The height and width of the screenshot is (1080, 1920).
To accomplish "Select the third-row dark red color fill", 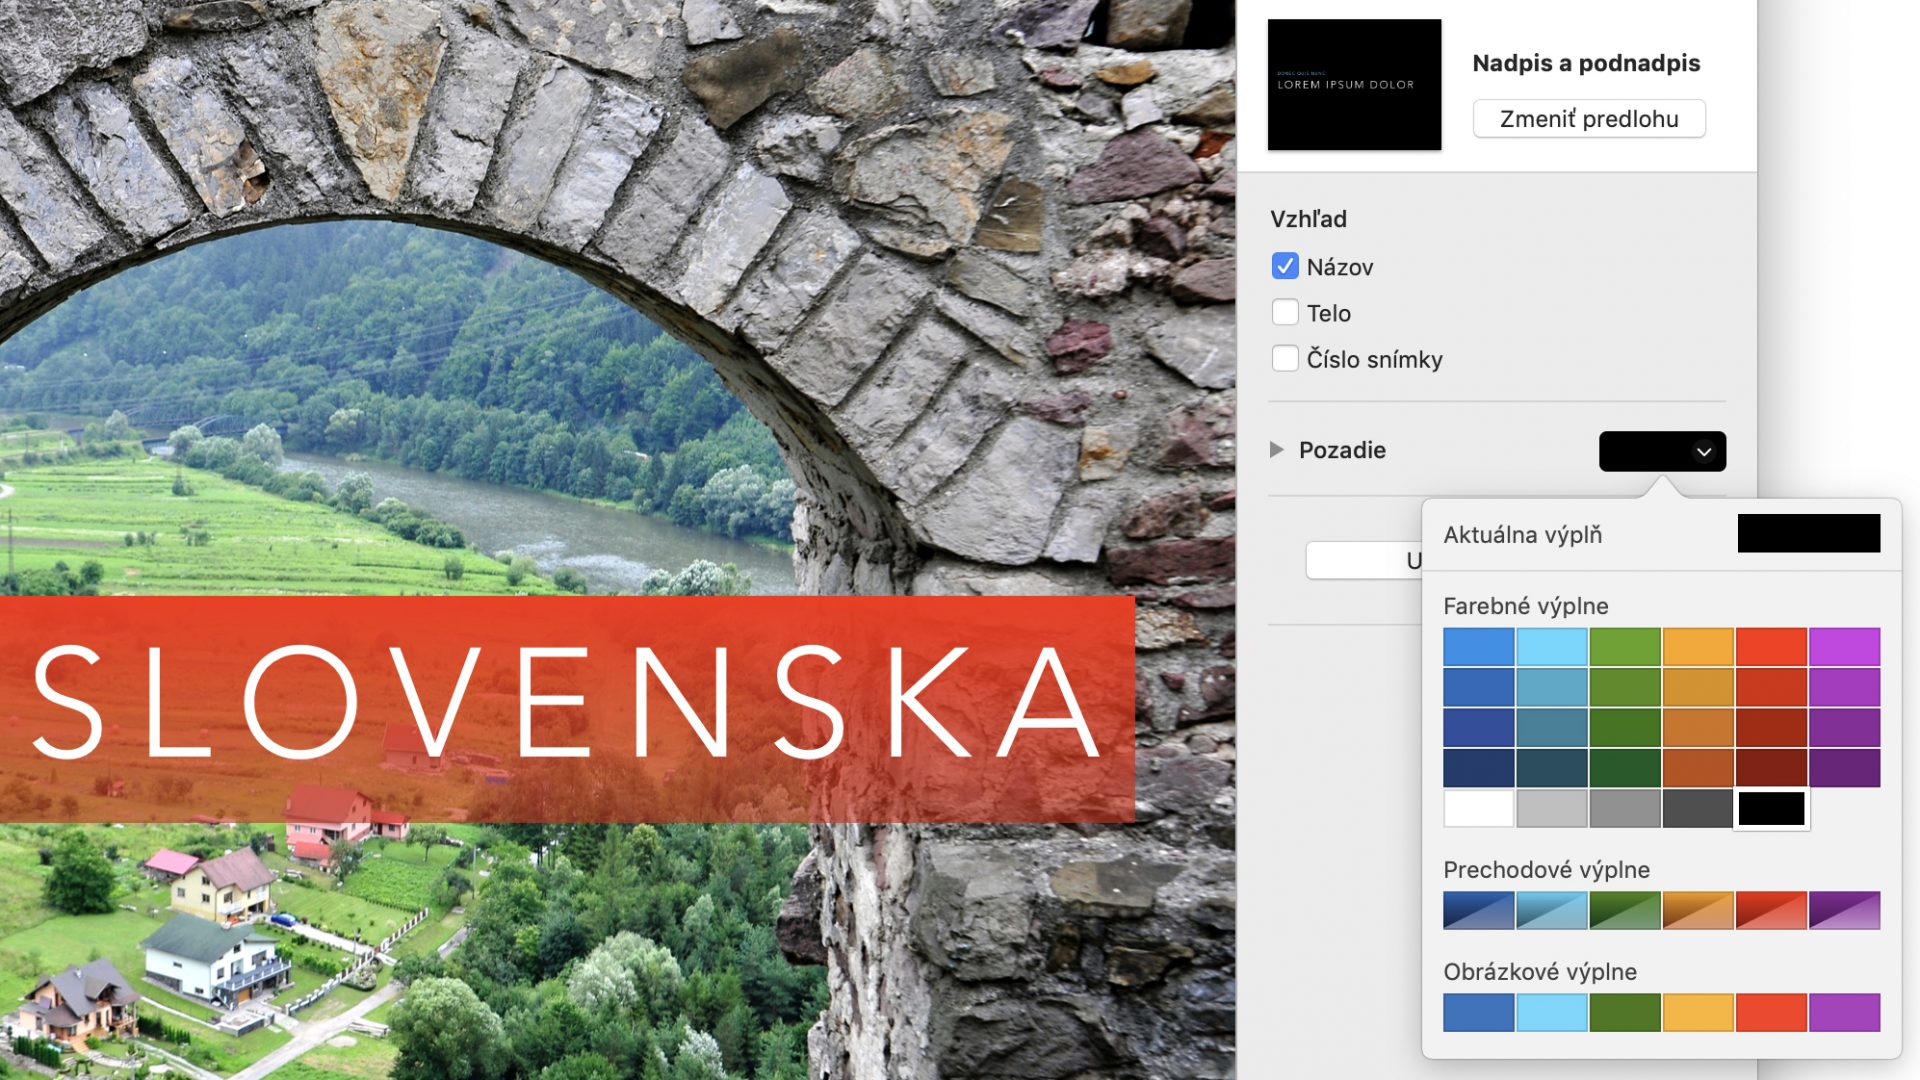I will (1771, 728).
